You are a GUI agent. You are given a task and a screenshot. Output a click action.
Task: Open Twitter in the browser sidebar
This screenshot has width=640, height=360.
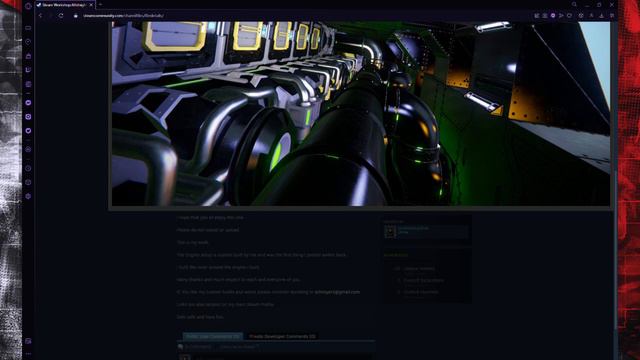(x=28, y=131)
